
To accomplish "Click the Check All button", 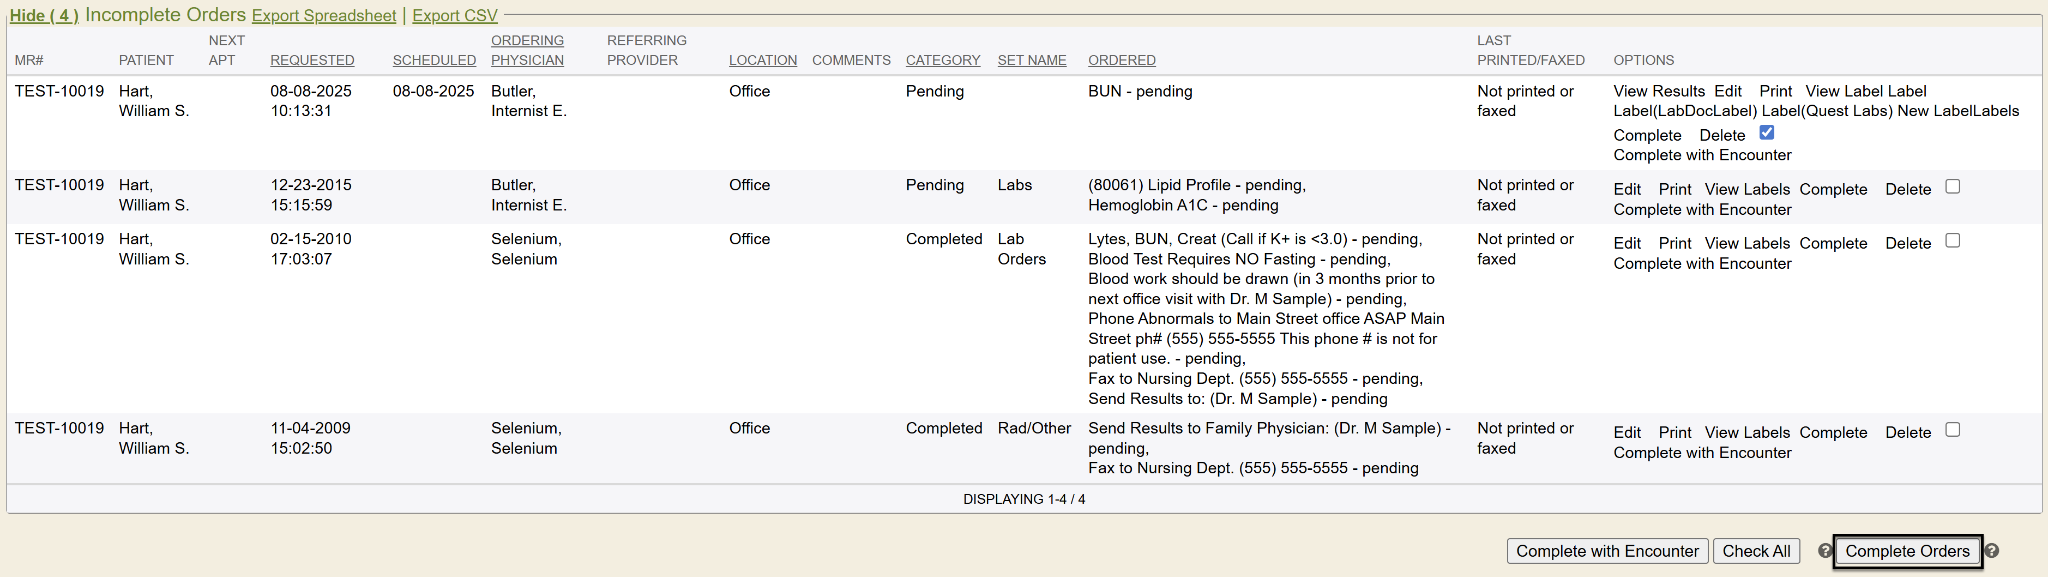I will pyautogui.click(x=1756, y=551).
